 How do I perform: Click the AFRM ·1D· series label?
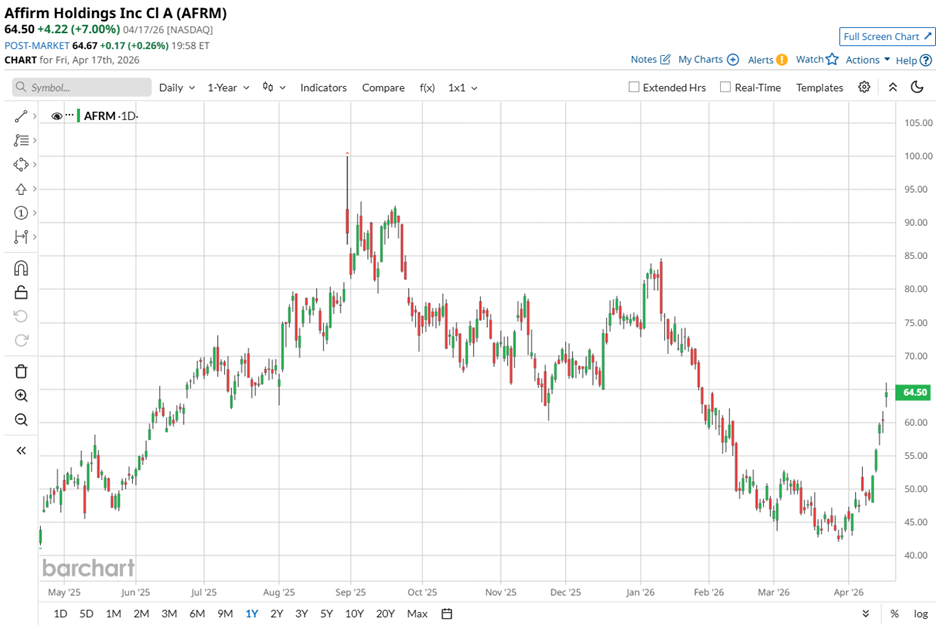click(111, 116)
